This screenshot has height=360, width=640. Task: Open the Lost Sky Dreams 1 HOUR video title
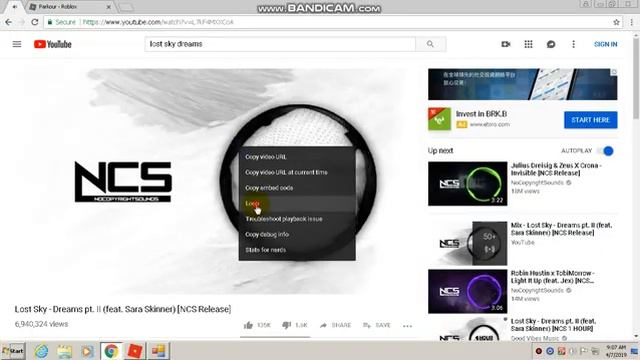point(553,325)
